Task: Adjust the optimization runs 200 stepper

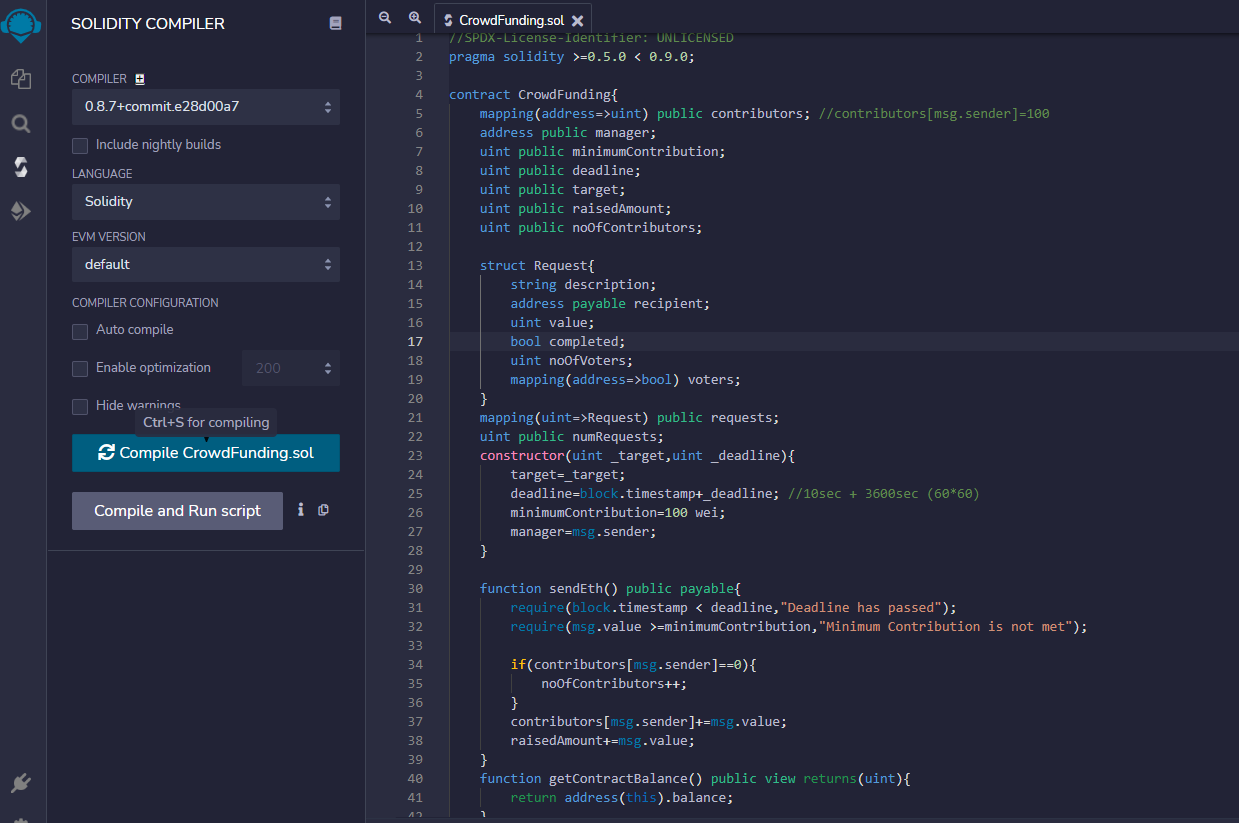Action: point(291,368)
